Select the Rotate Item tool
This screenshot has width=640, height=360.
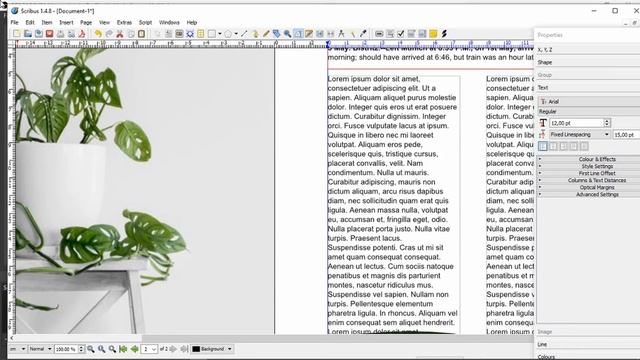point(276,33)
